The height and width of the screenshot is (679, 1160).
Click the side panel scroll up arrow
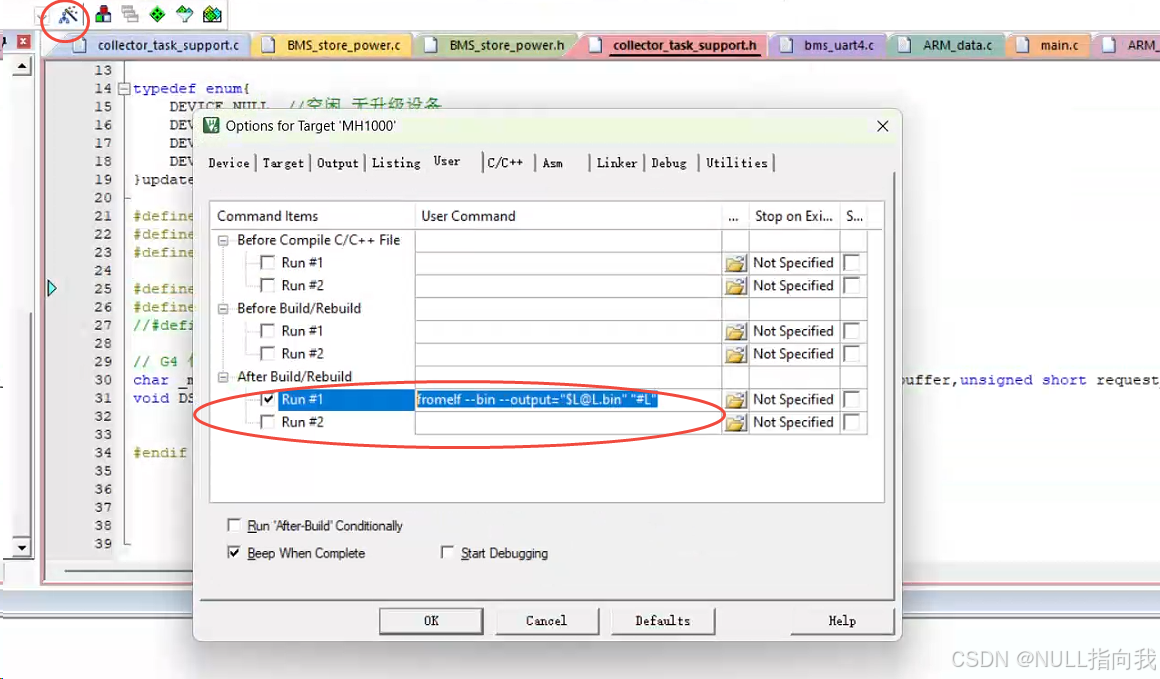click(22, 67)
